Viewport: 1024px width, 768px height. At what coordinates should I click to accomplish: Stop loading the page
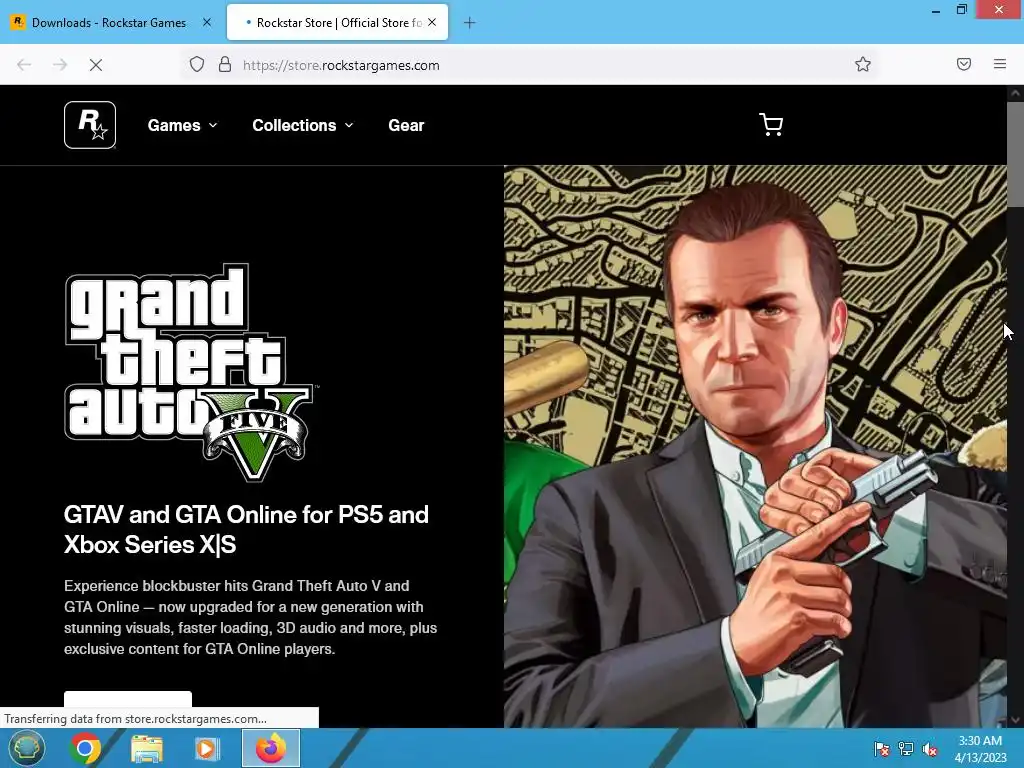95,65
